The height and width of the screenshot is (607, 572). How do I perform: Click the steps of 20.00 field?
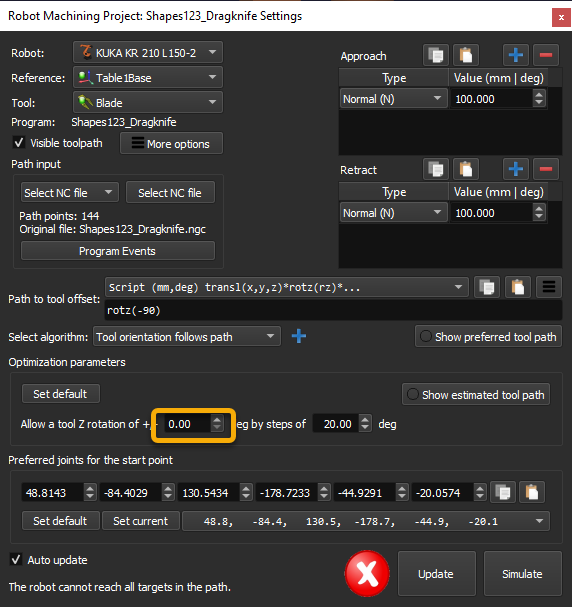pos(336,424)
